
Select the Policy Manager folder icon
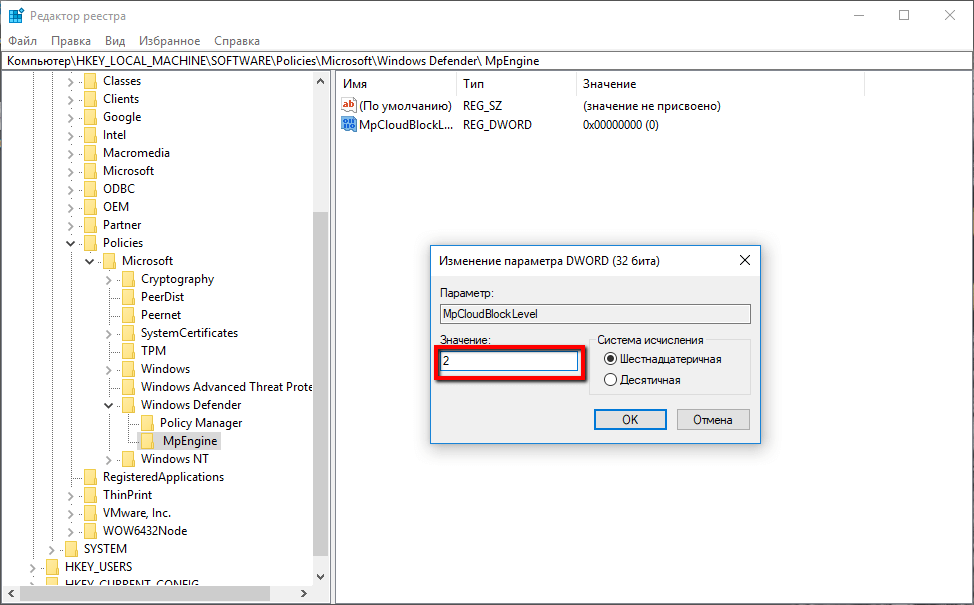tap(147, 423)
